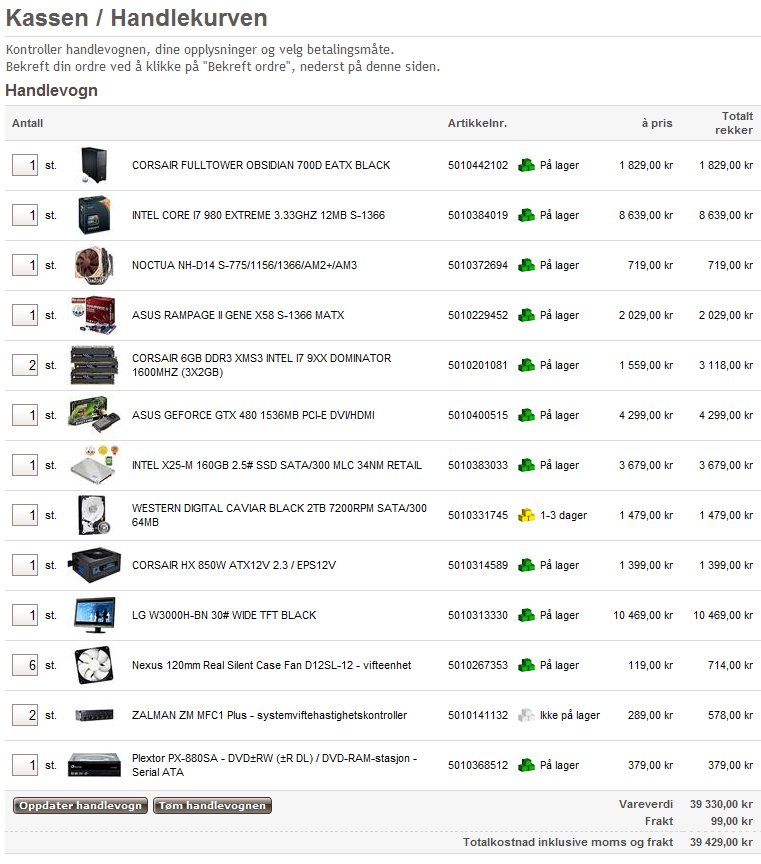The height and width of the screenshot is (864, 761).
Task: Click green stock icon for LG W3000H-BN
Action: point(526,615)
